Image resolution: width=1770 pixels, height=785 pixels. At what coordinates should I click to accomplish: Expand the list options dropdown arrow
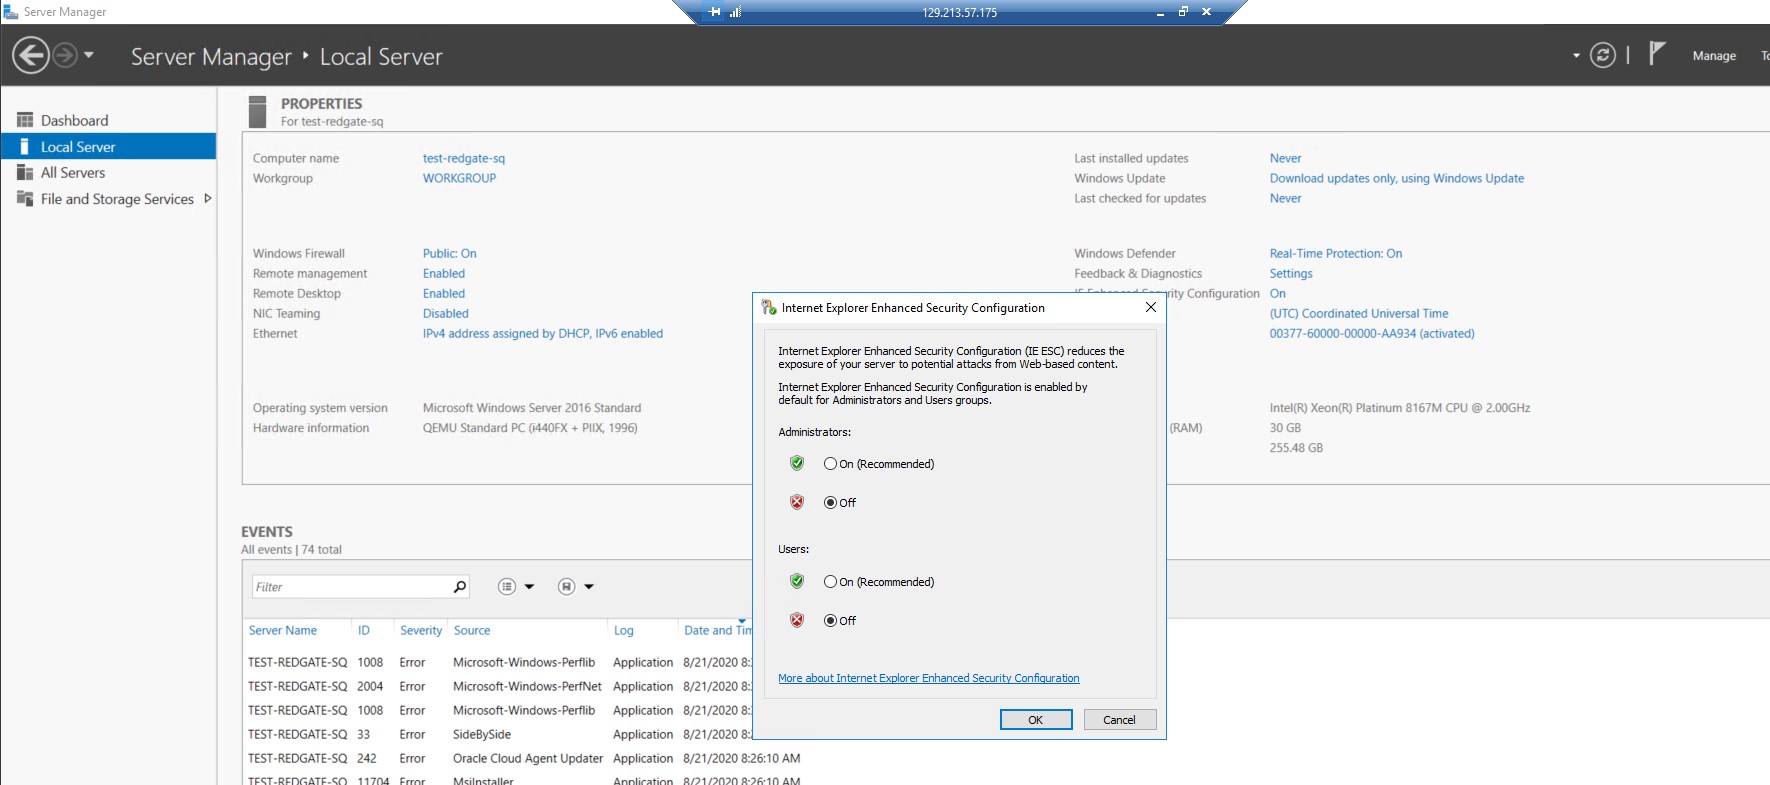pos(530,587)
